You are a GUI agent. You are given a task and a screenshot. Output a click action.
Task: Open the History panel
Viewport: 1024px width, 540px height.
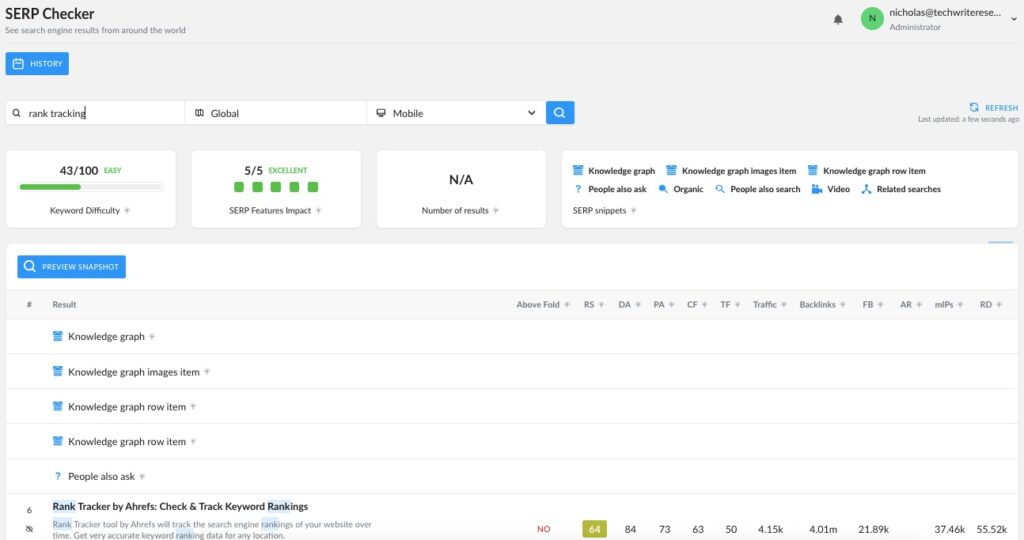pyautogui.click(x=37, y=63)
